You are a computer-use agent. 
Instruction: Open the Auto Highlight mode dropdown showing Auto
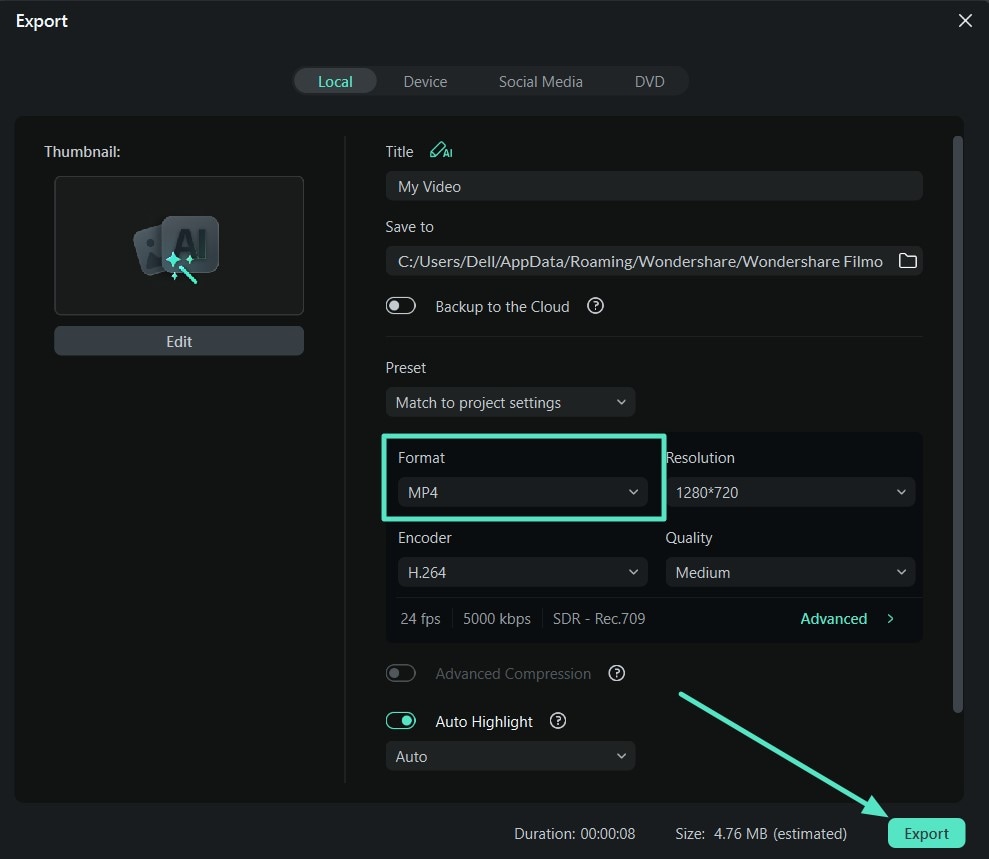pos(510,756)
